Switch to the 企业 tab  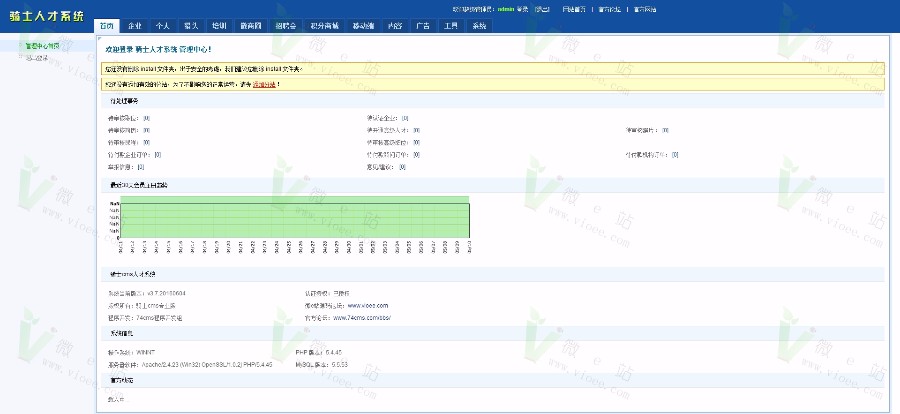pyautogui.click(x=135, y=26)
